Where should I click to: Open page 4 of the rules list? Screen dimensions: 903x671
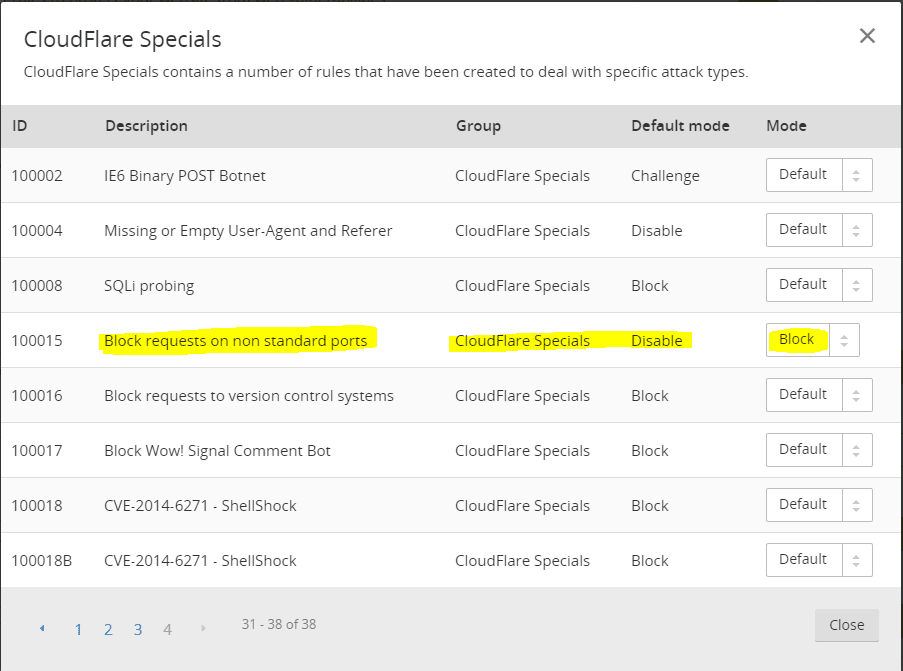pos(168,629)
